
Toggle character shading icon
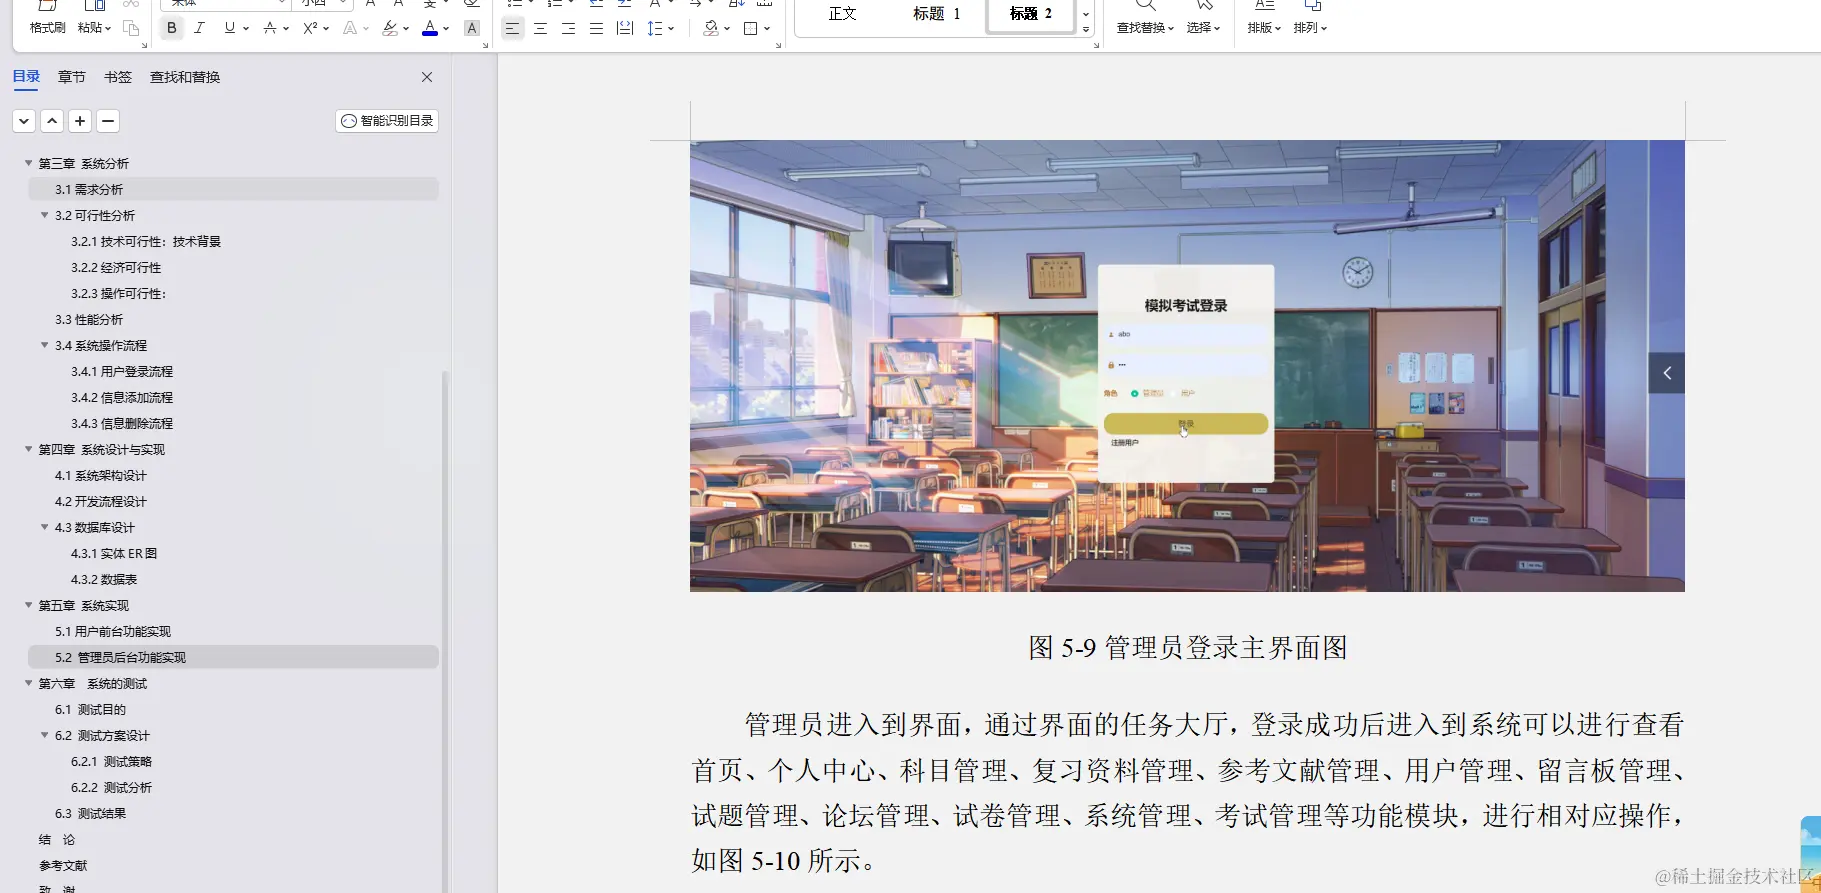472,28
